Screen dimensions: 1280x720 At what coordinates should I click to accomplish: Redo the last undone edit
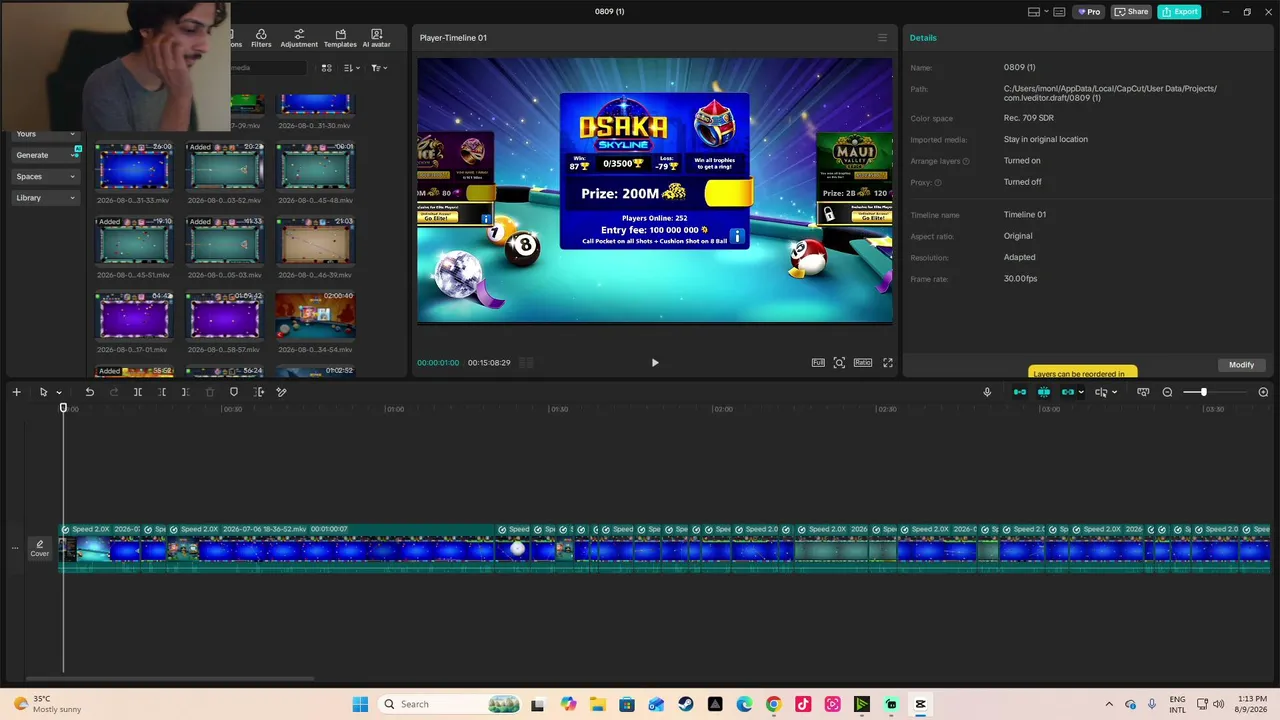(x=113, y=392)
